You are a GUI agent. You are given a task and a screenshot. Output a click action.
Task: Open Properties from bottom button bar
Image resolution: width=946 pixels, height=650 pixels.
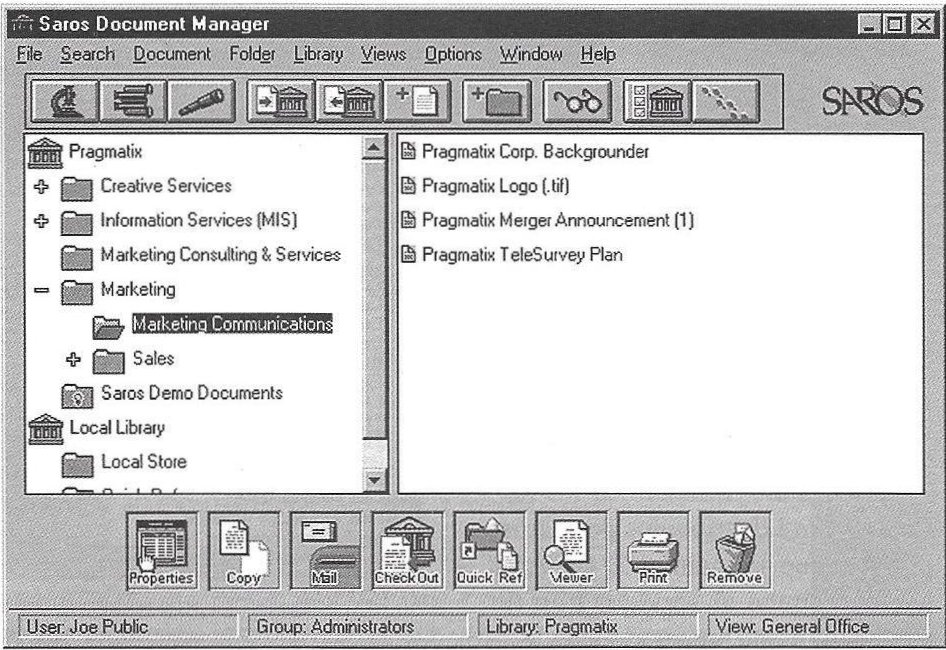tap(162, 551)
